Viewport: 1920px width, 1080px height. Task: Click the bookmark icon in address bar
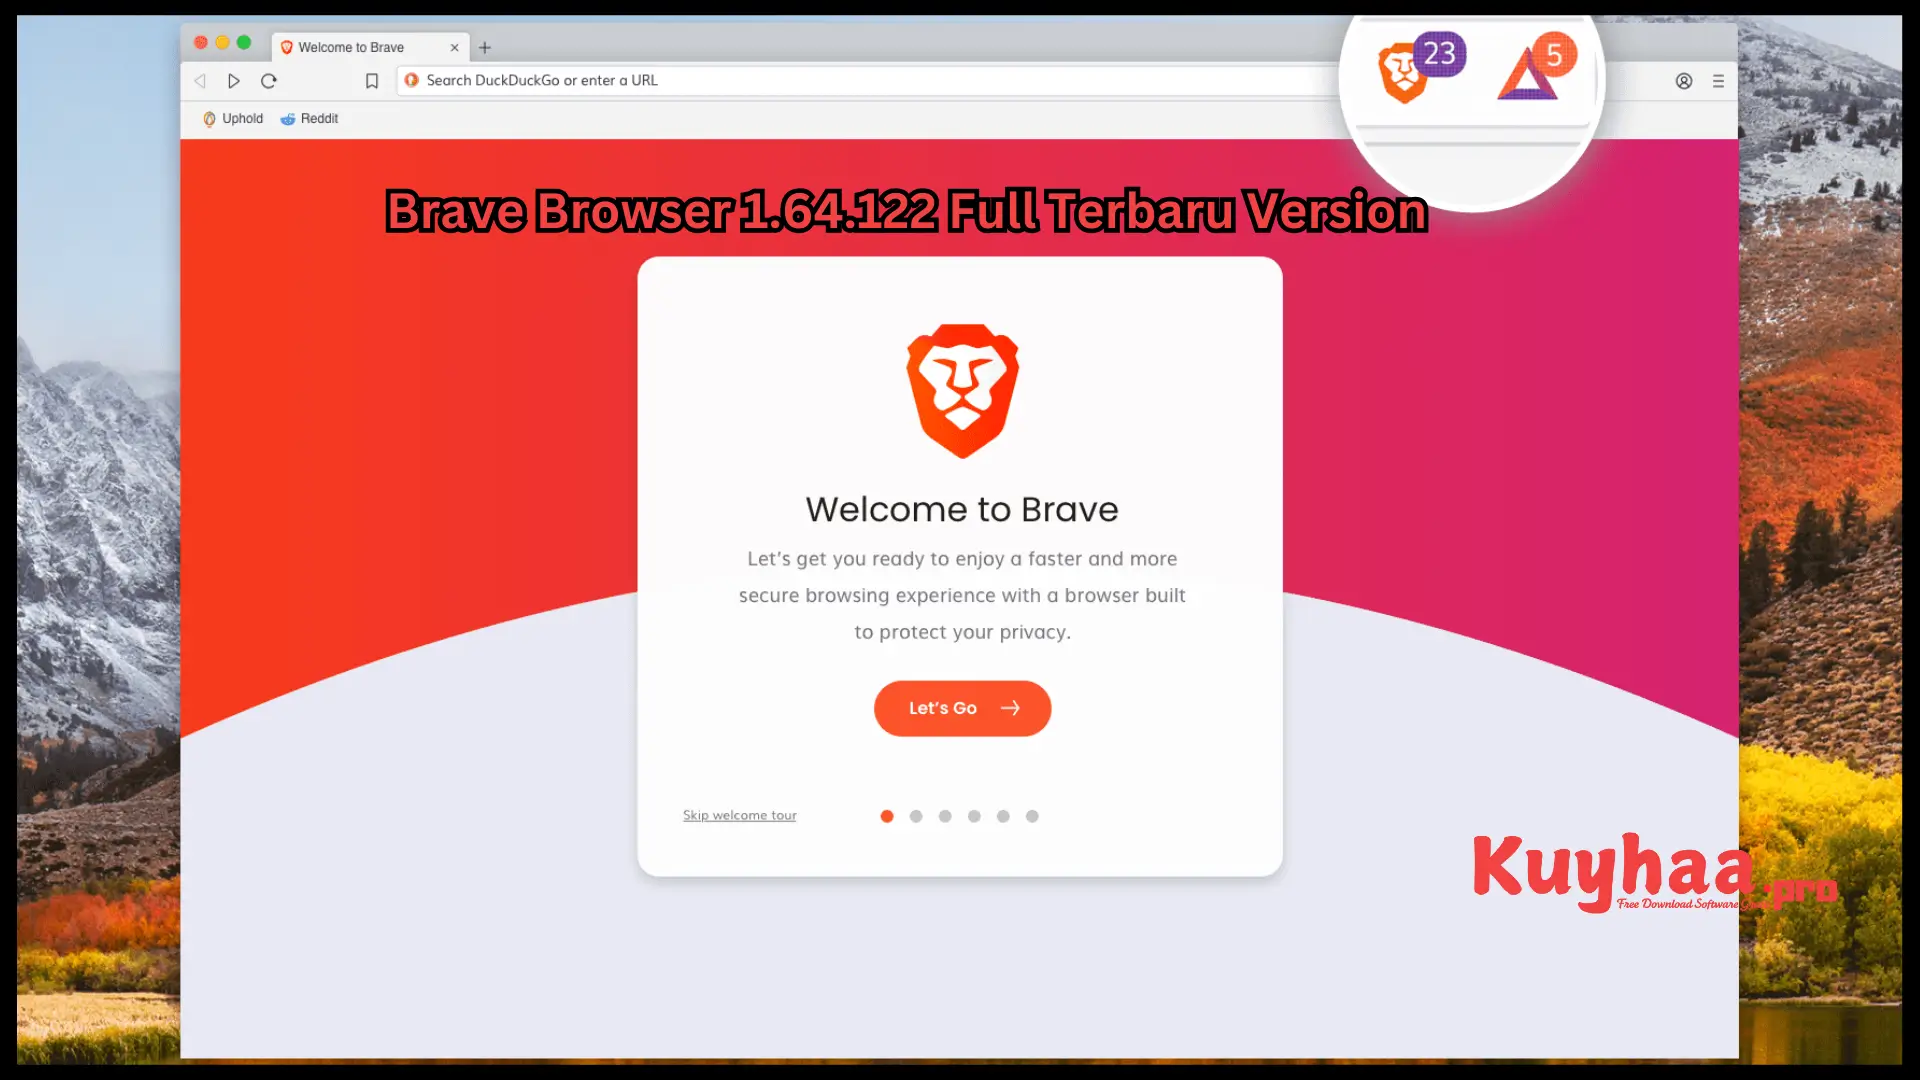[x=372, y=80]
